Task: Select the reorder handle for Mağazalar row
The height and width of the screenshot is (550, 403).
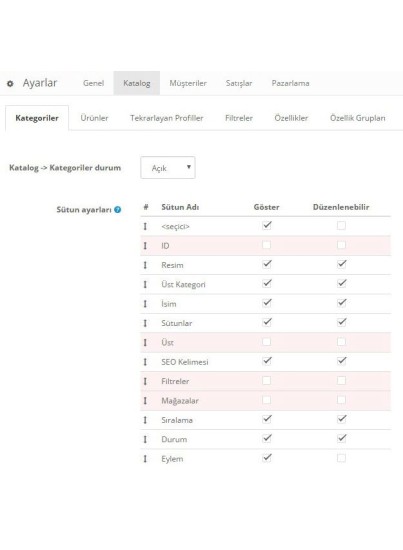Action: pyautogui.click(x=145, y=401)
